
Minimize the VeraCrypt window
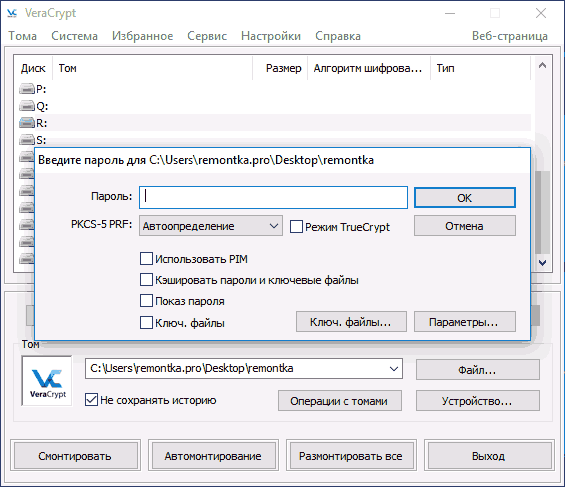(x=450, y=13)
